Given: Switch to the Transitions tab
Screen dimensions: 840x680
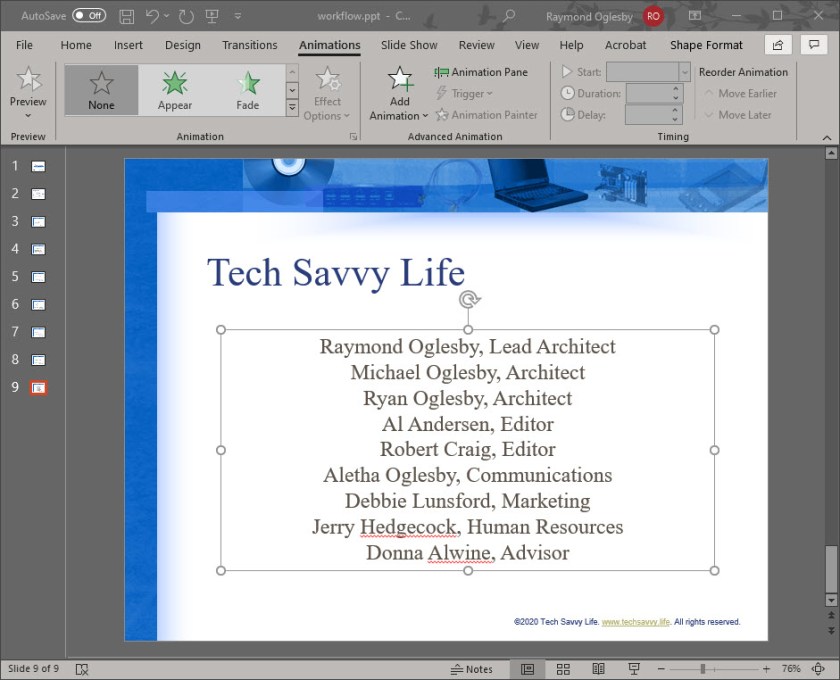Looking at the screenshot, I should pyautogui.click(x=249, y=45).
